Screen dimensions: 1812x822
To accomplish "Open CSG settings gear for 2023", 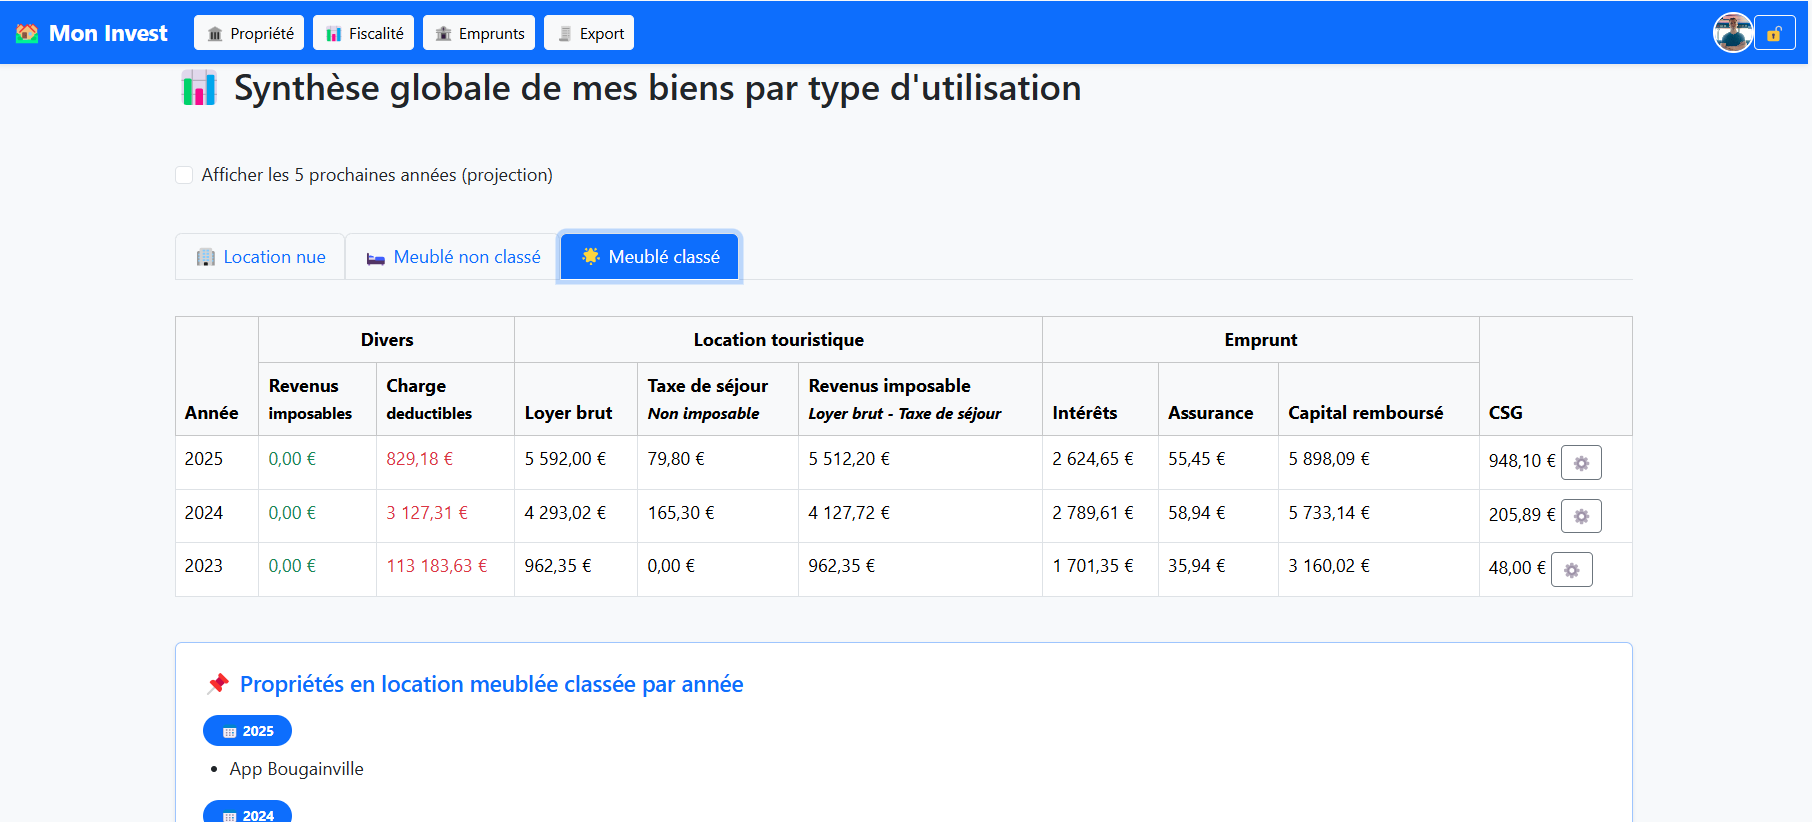I will 1571,570.
